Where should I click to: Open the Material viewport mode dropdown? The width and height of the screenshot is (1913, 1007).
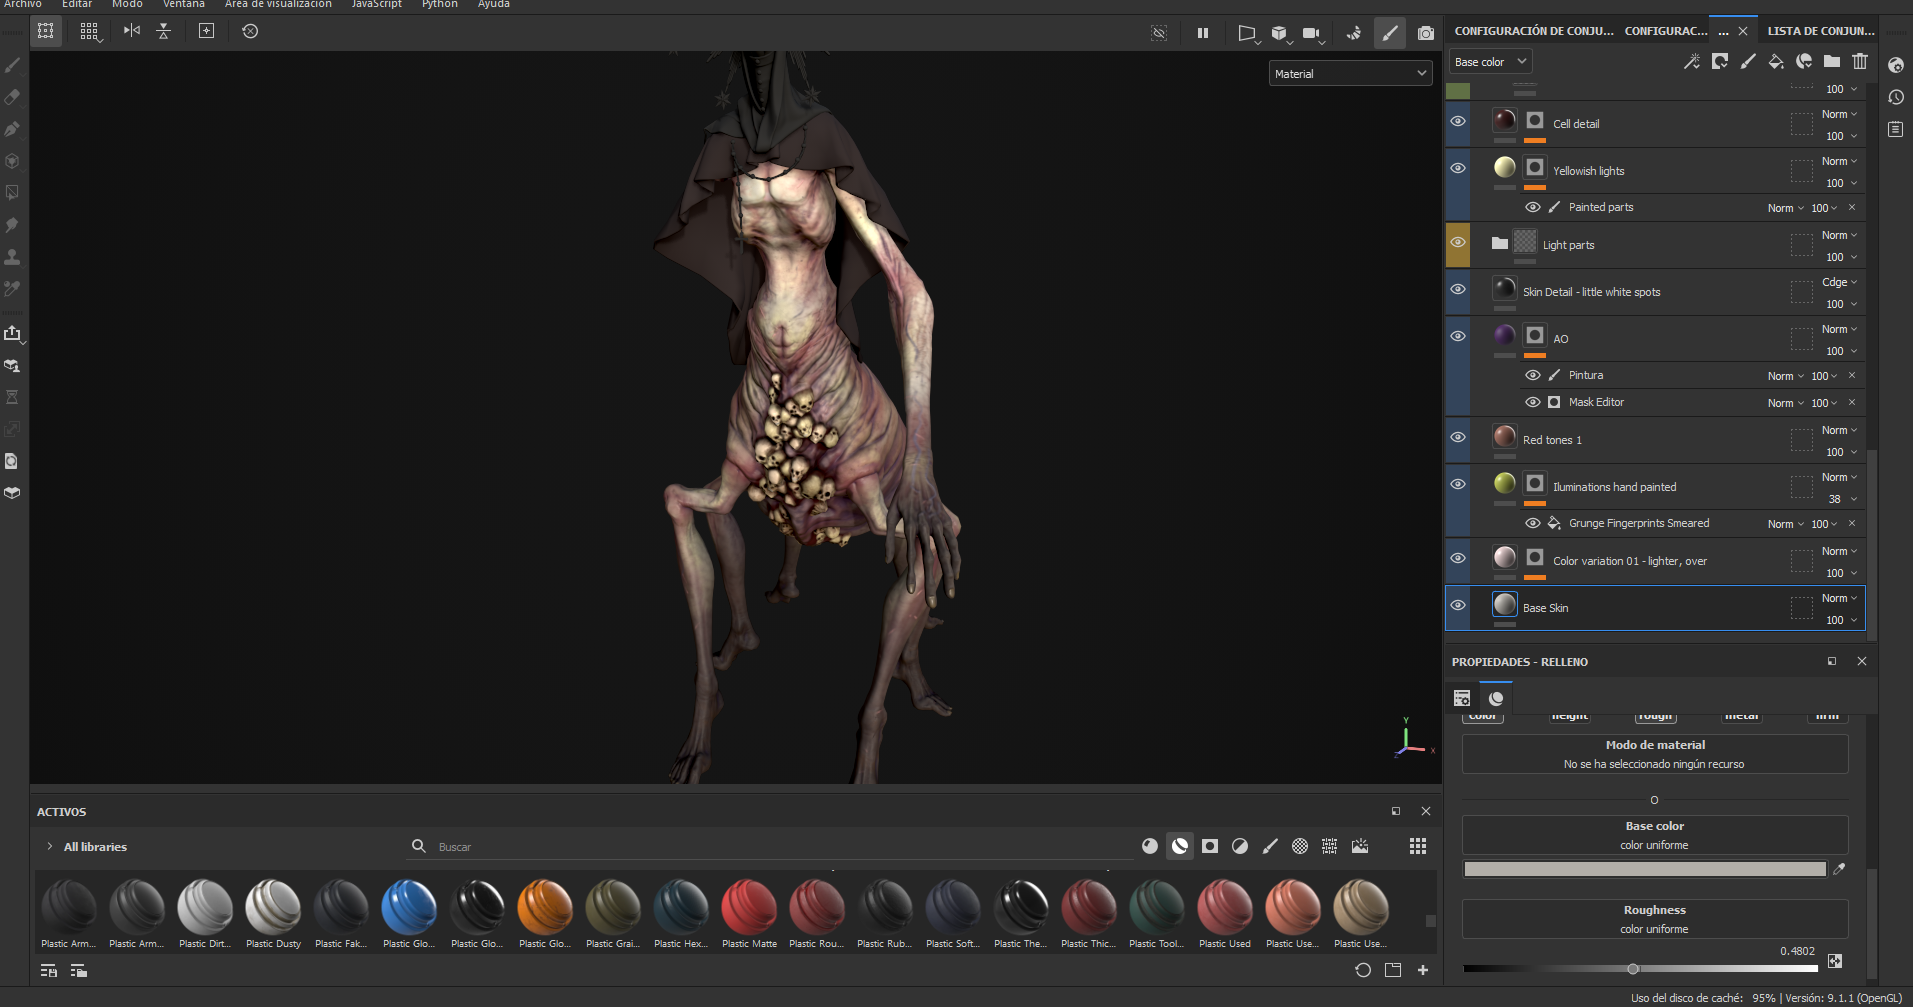pyautogui.click(x=1350, y=74)
